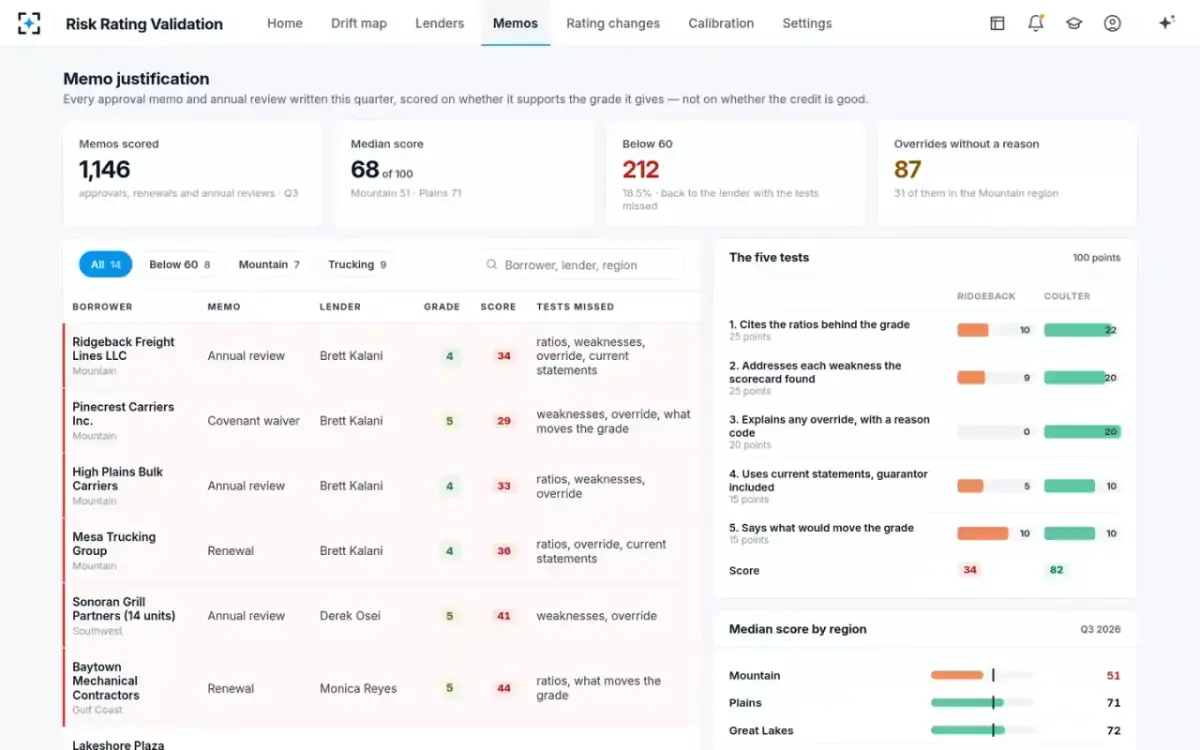Sort by the LENDER column header
Screen dimensions: 1200x750
[340, 307]
